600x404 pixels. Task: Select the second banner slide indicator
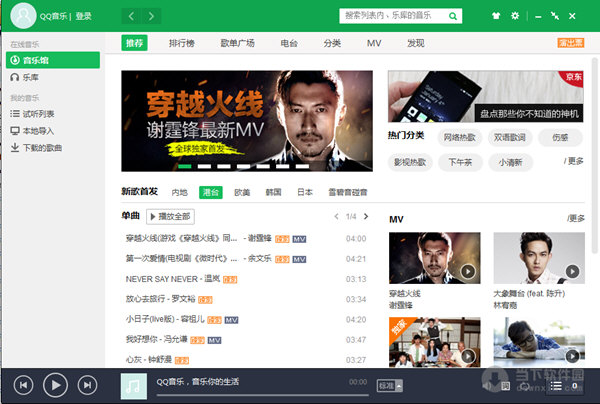pyautogui.click(x=204, y=166)
